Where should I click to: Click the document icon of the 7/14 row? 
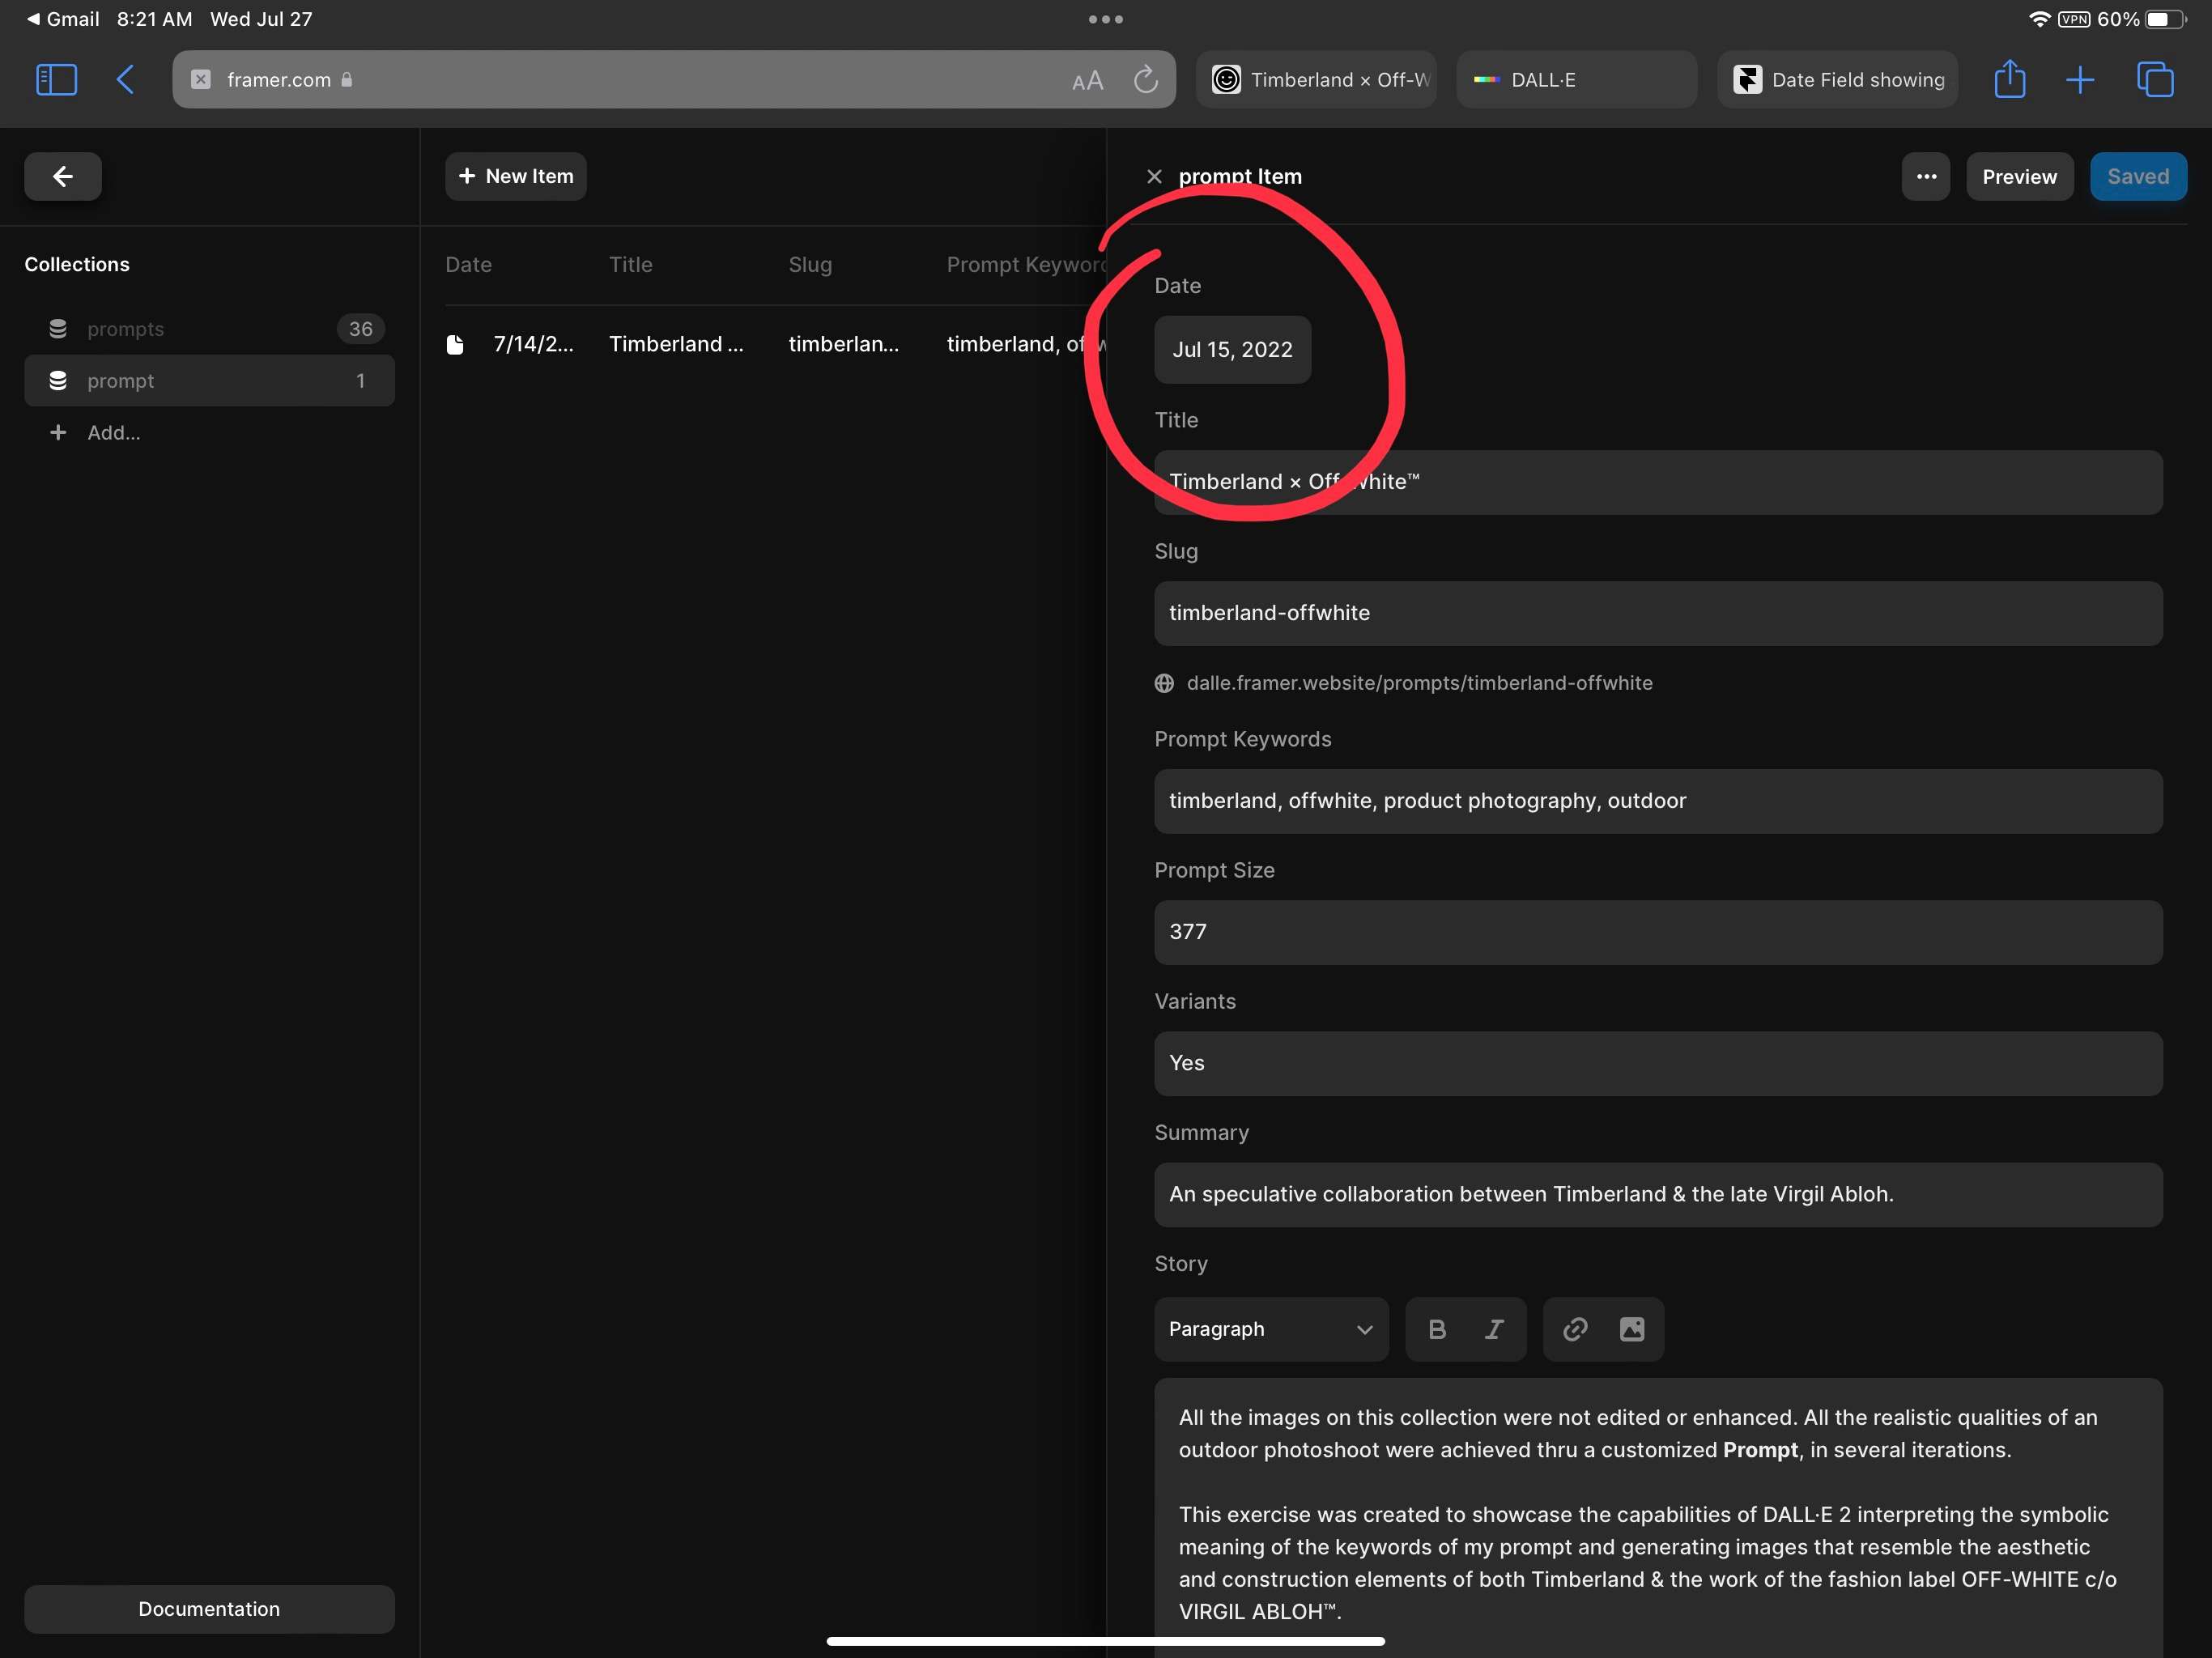(455, 345)
